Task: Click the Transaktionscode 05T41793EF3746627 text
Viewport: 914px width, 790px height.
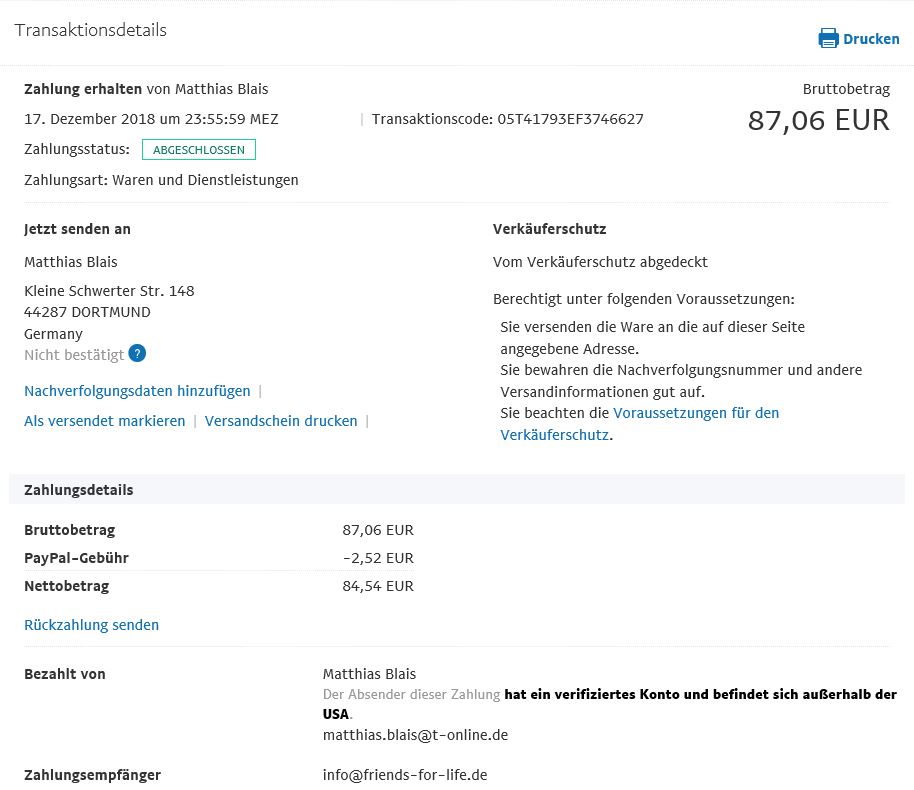Action: coord(508,119)
